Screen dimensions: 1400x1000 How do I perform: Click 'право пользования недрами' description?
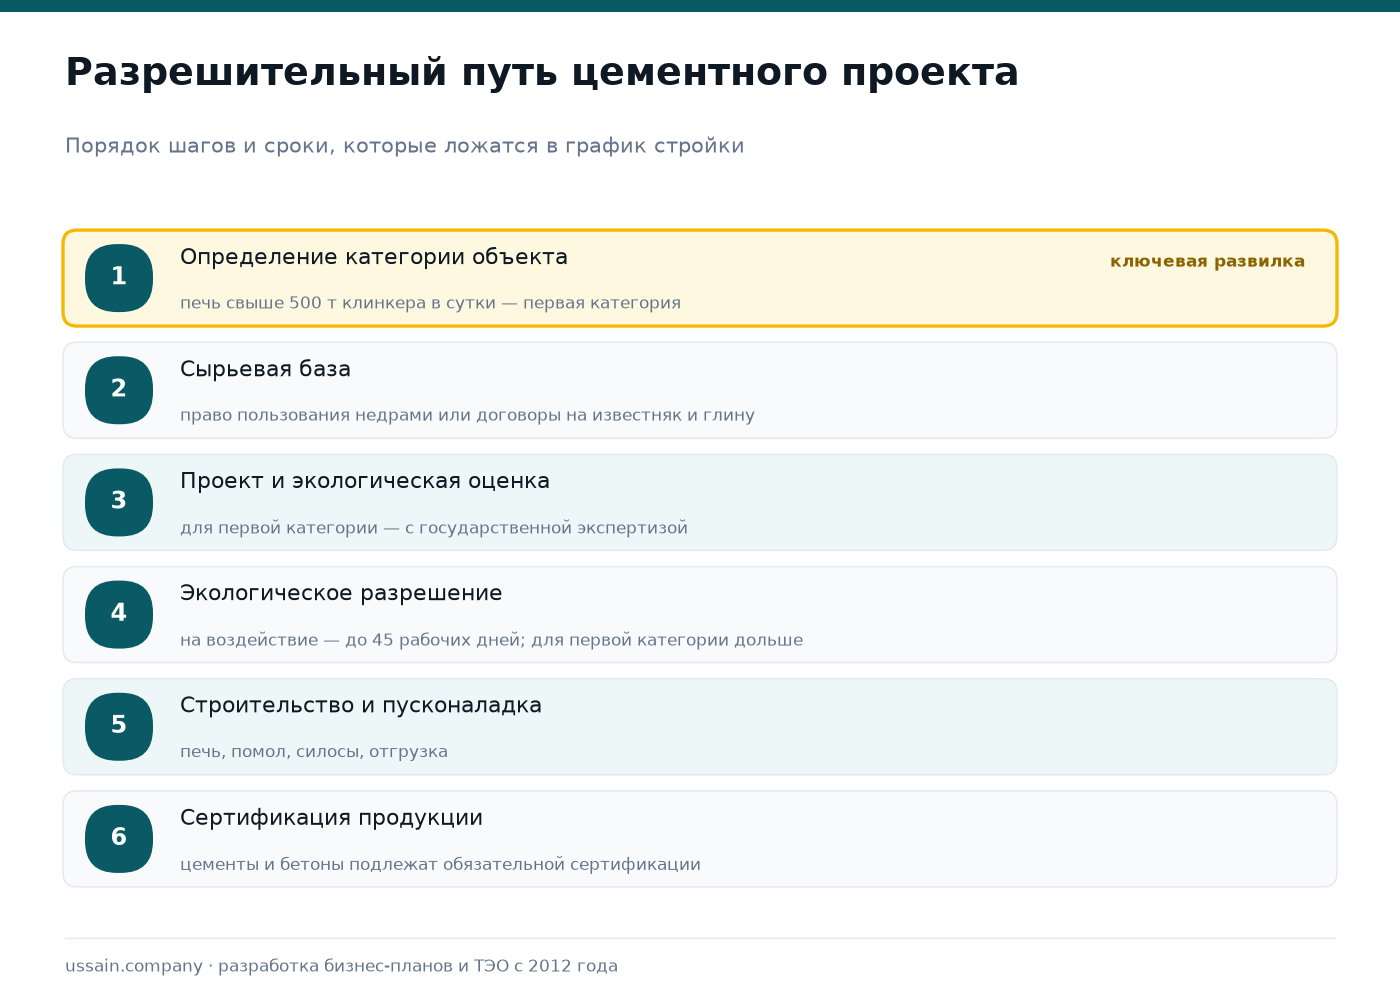pyautogui.click(x=467, y=415)
